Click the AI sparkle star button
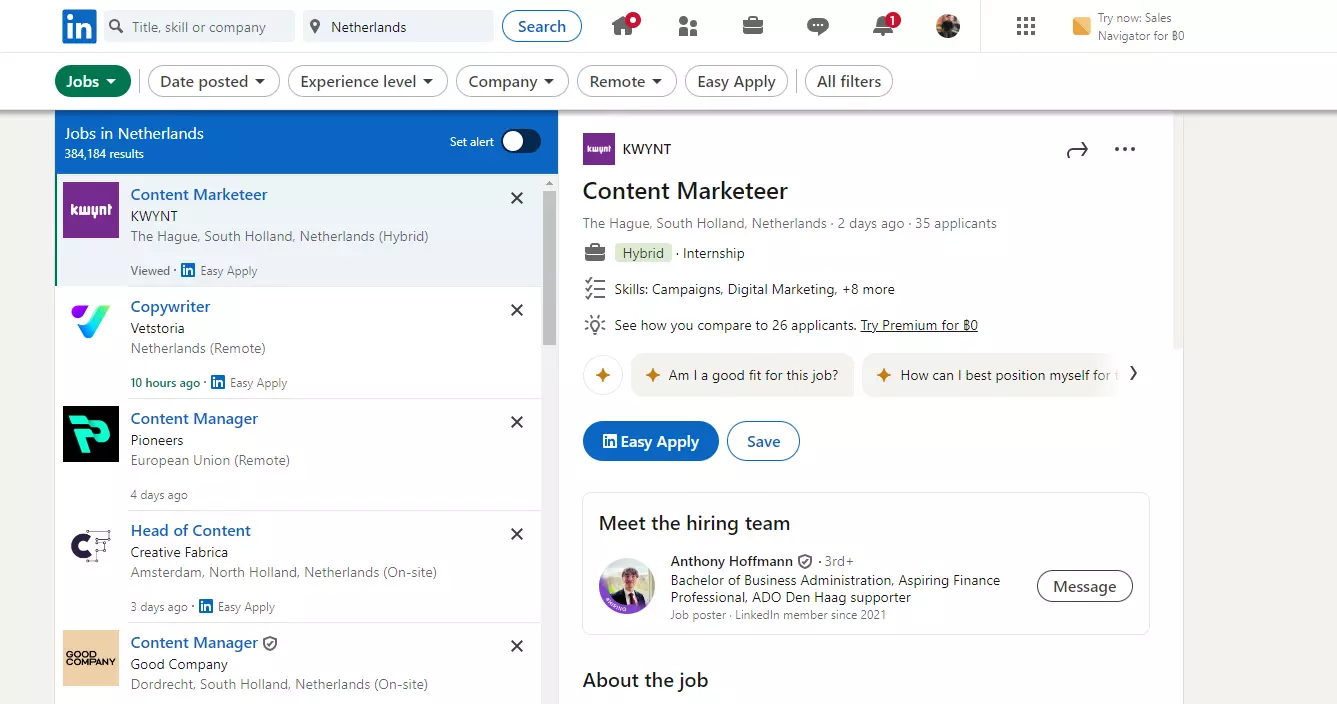Image resolution: width=1337 pixels, height=704 pixels. click(603, 375)
